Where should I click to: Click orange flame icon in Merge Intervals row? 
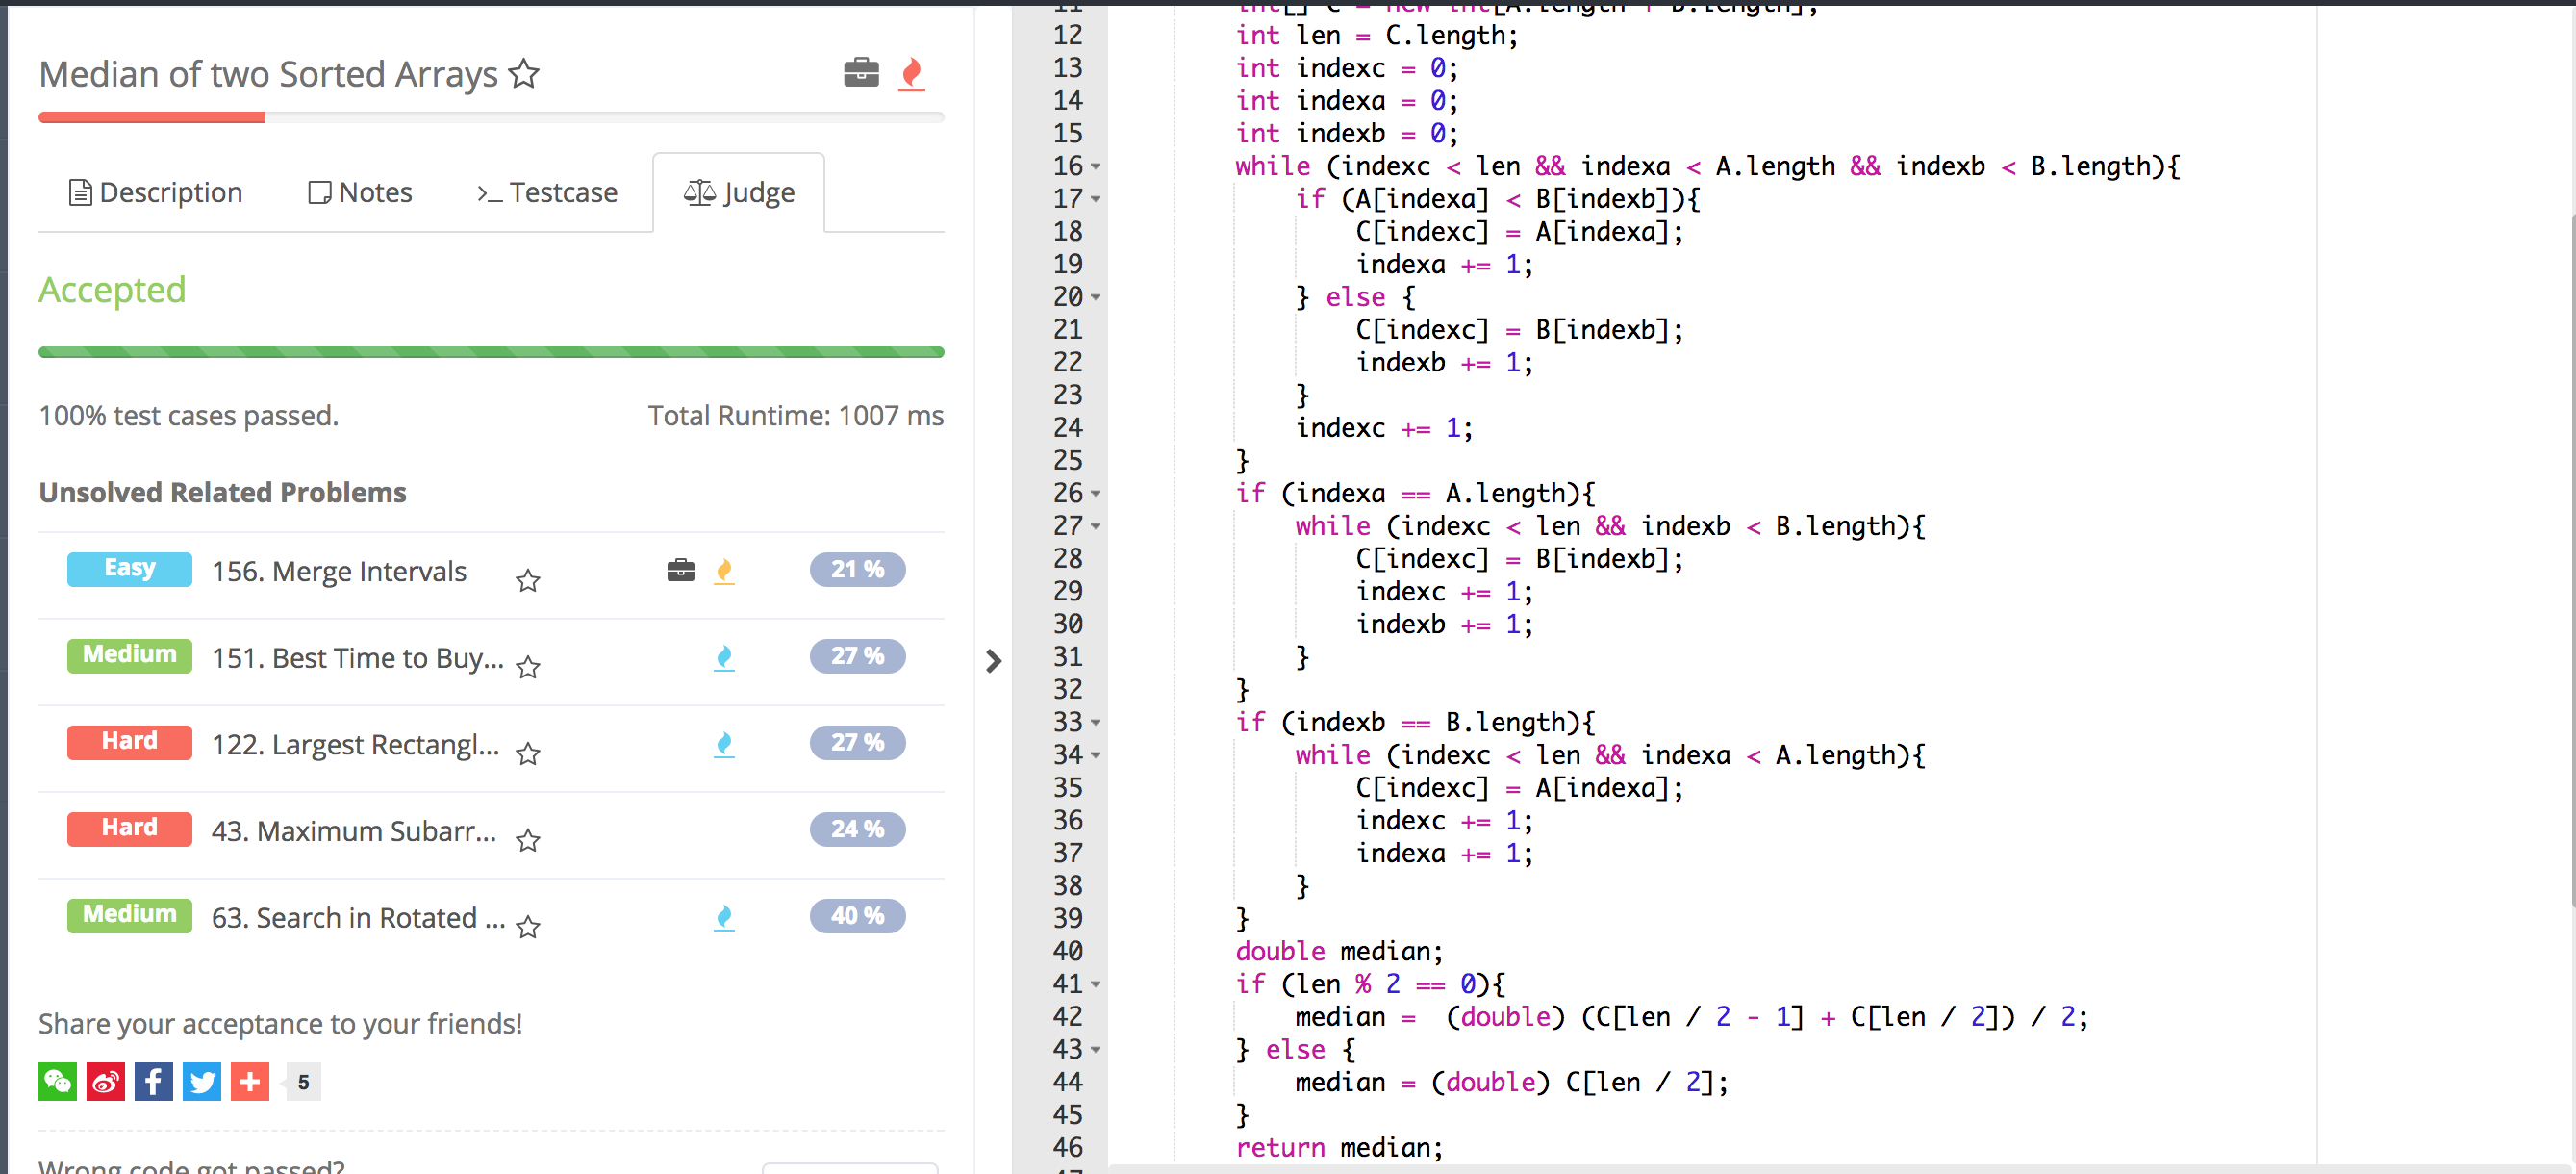click(724, 571)
